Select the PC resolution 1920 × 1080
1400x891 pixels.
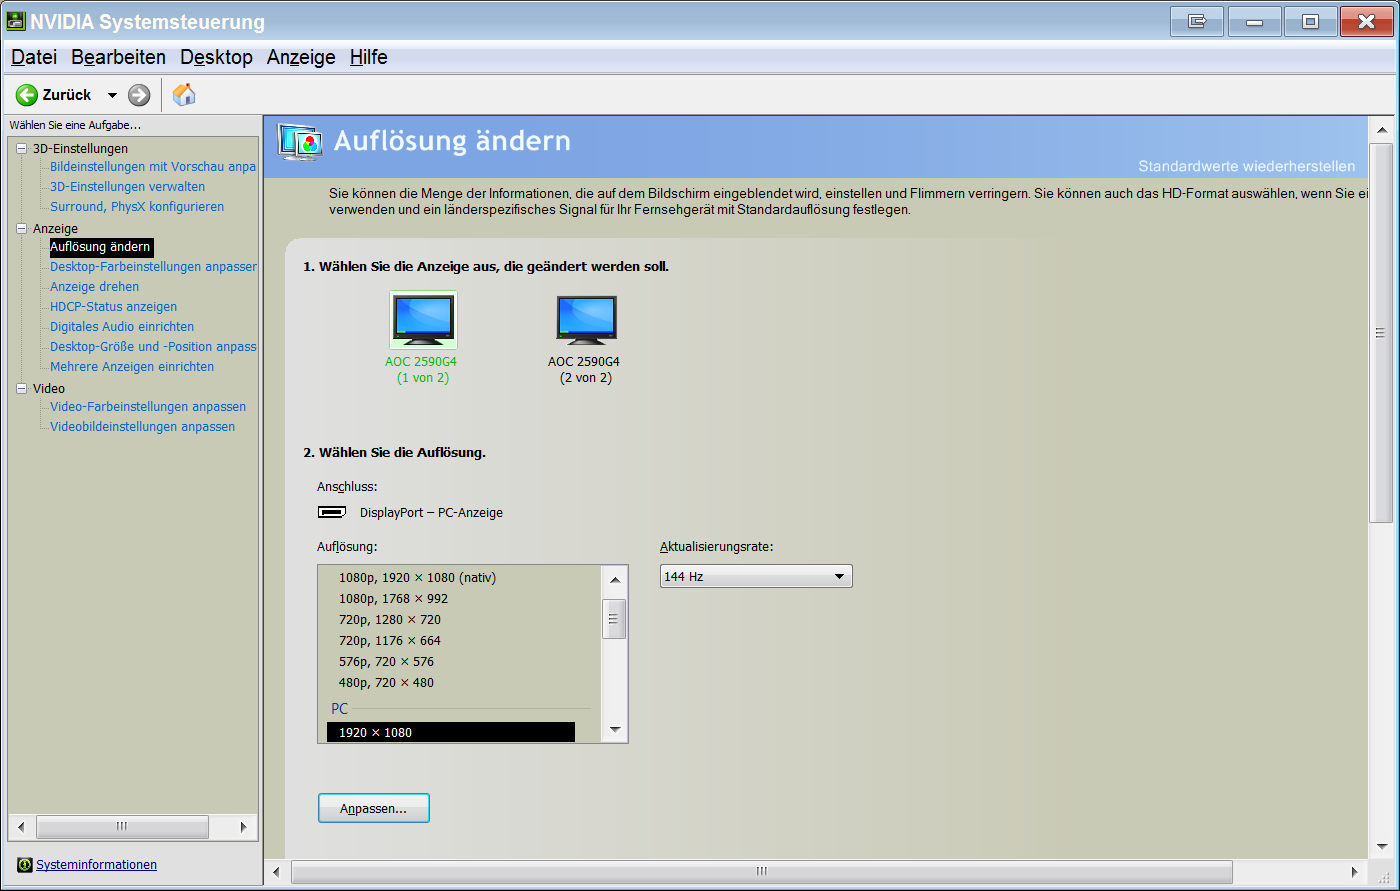451,733
